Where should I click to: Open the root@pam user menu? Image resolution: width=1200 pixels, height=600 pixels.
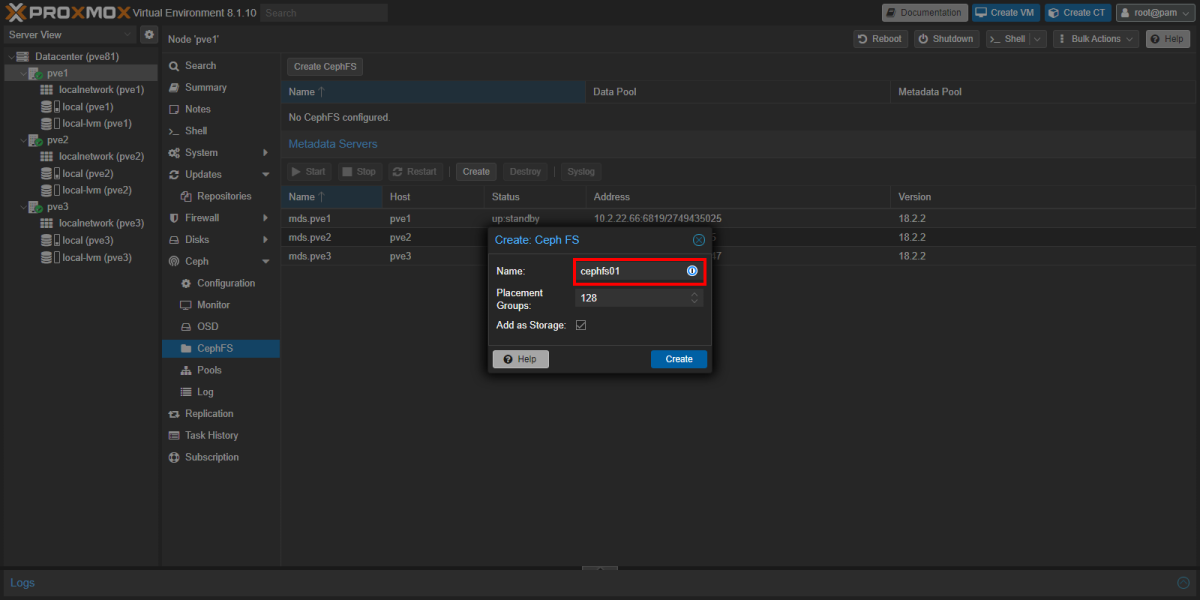tap(1153, 13)
